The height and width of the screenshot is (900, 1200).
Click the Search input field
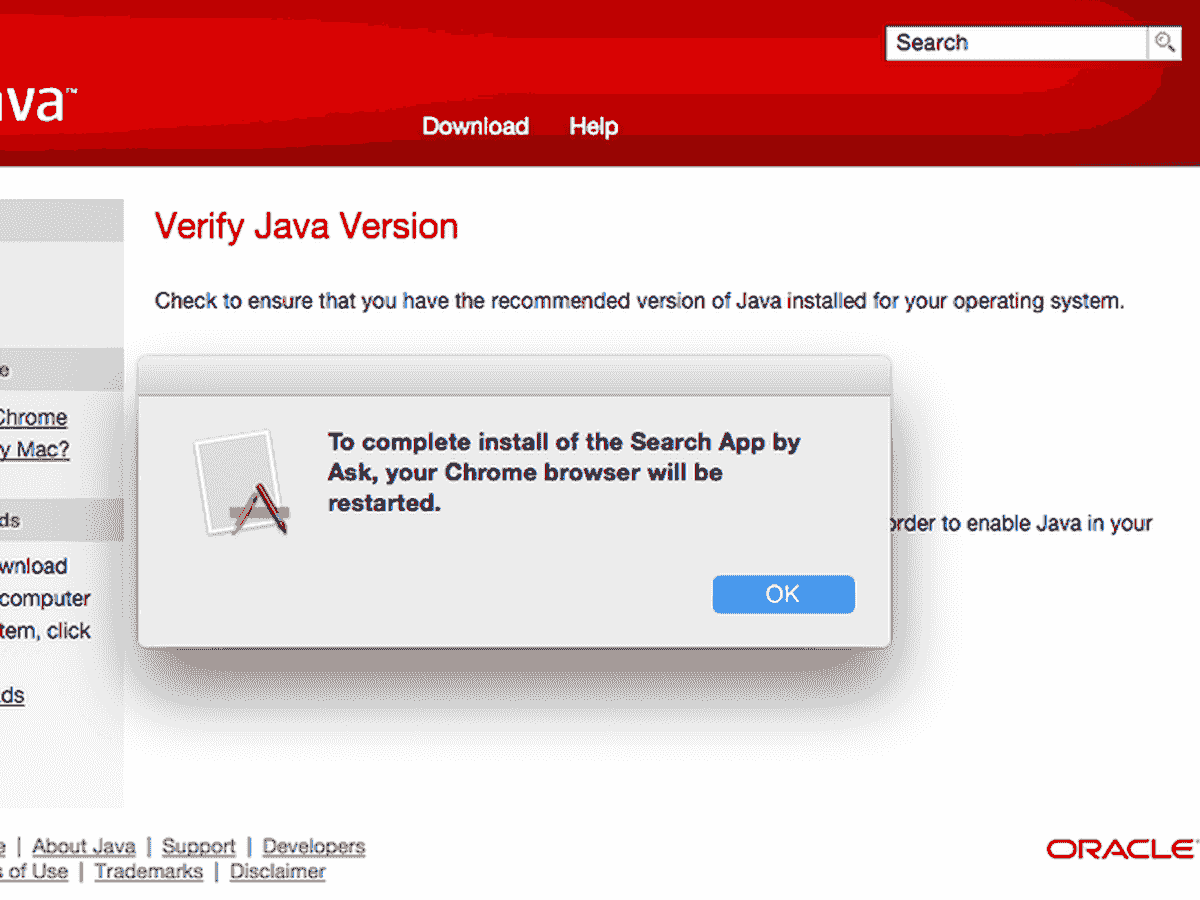1016,43
